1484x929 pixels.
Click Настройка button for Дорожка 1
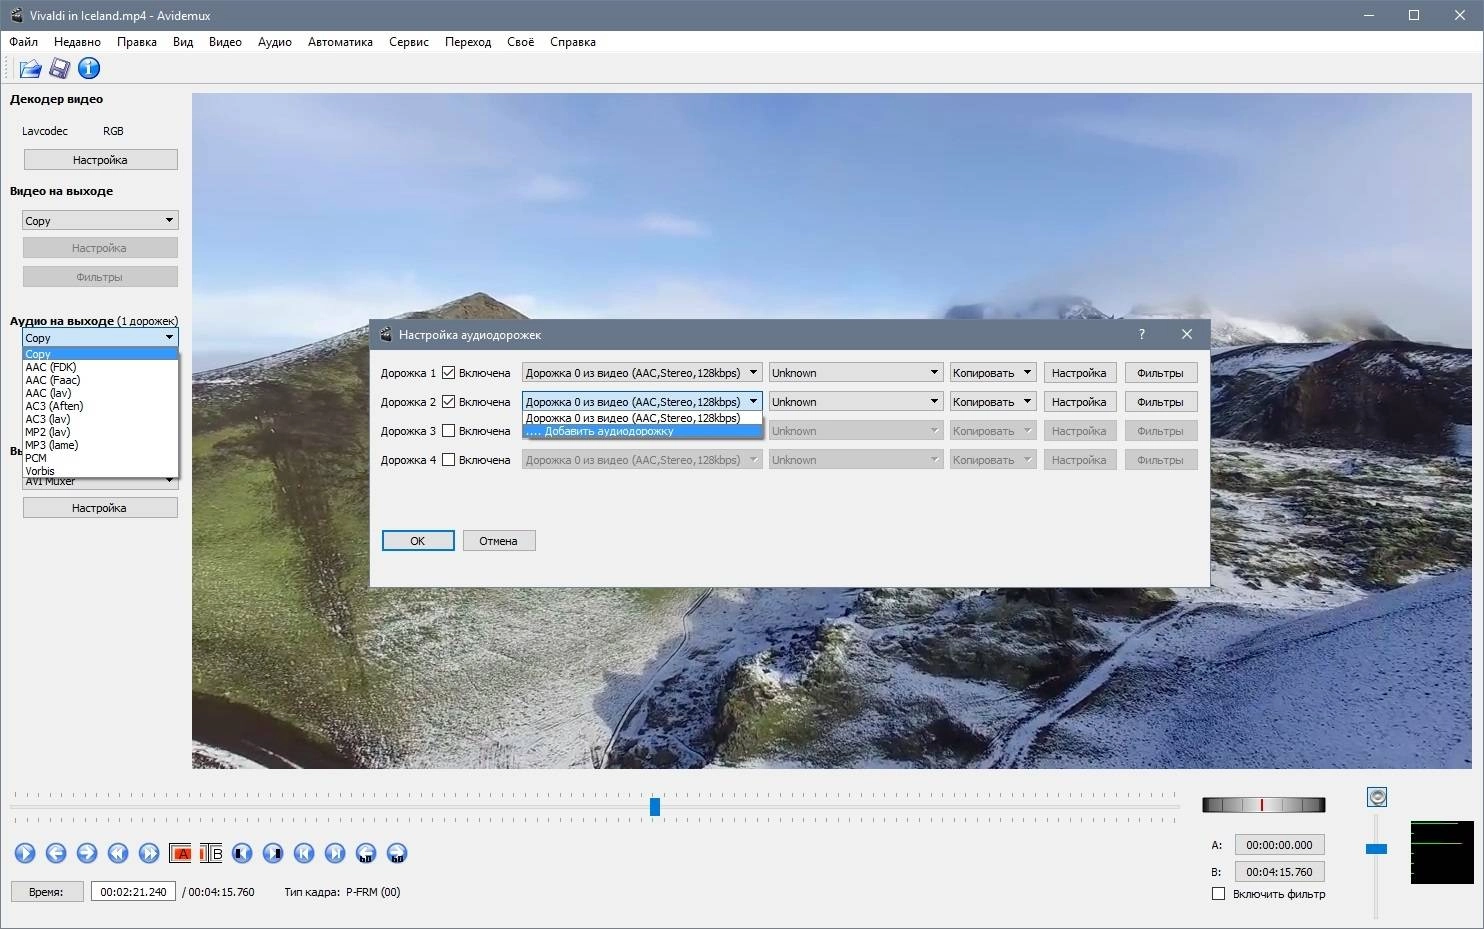1079,373
